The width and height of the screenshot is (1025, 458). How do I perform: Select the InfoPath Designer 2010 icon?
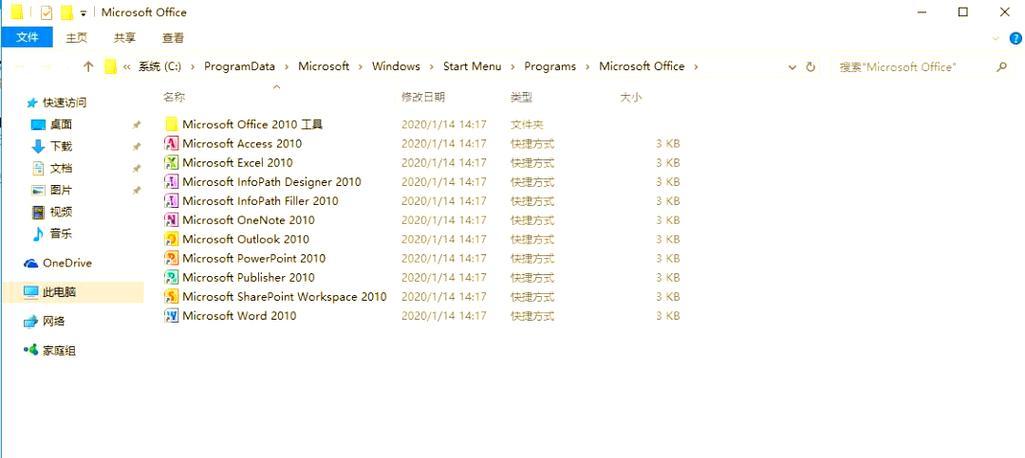171,182
